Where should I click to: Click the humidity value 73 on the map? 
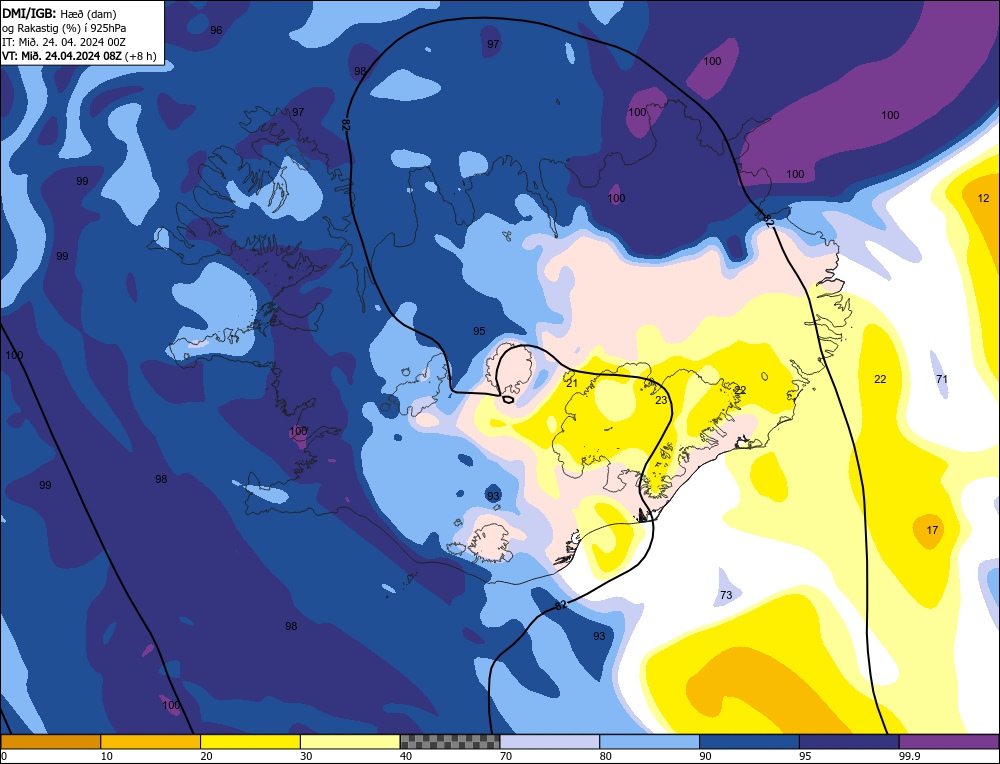[x=726, y=595]
